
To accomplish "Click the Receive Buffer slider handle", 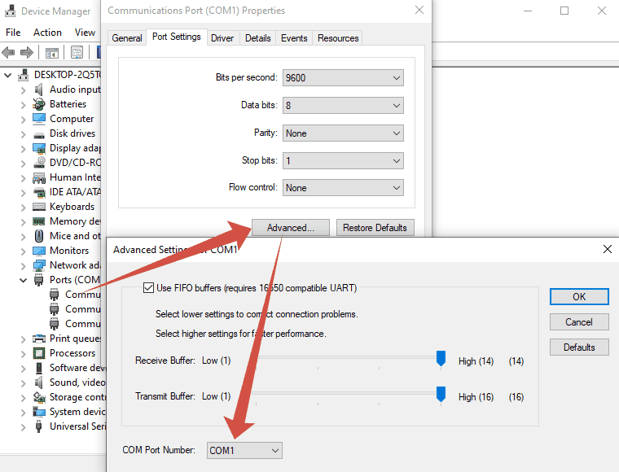I will [441, 359].
